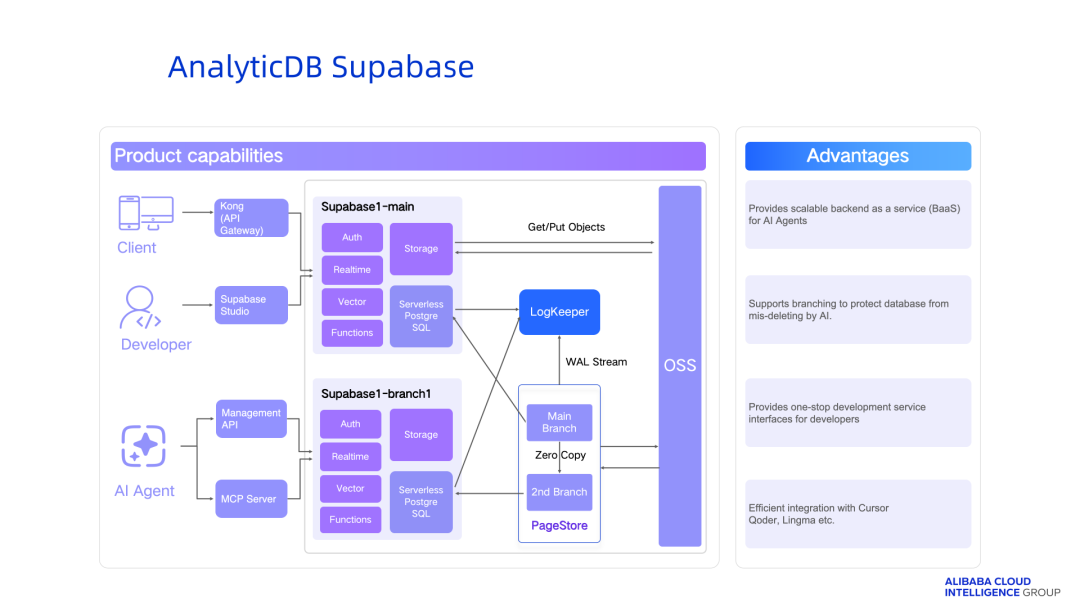The image size is (1080, 608).
Task: Select the 2nd Branch box in PageStore
Action: coord(559,492)
